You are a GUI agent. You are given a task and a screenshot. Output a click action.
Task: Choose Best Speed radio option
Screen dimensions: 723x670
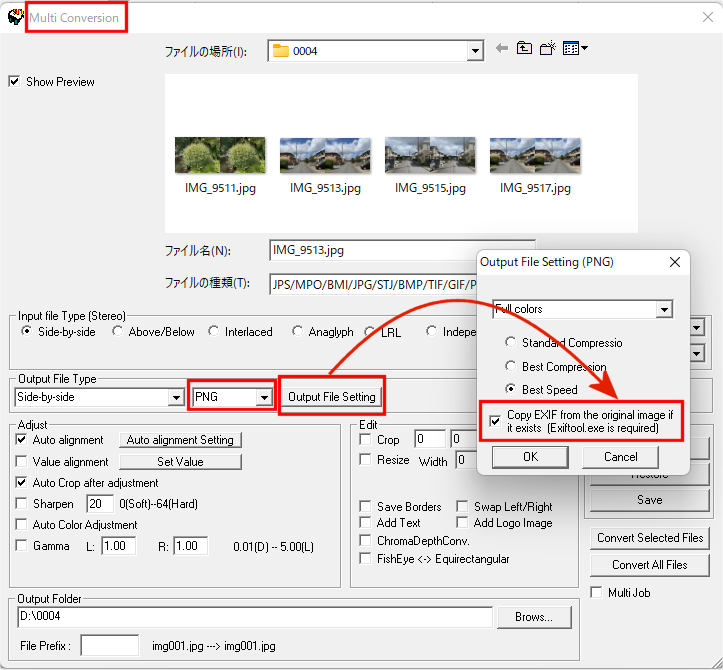pyautogui.click(x=510, y=389)
